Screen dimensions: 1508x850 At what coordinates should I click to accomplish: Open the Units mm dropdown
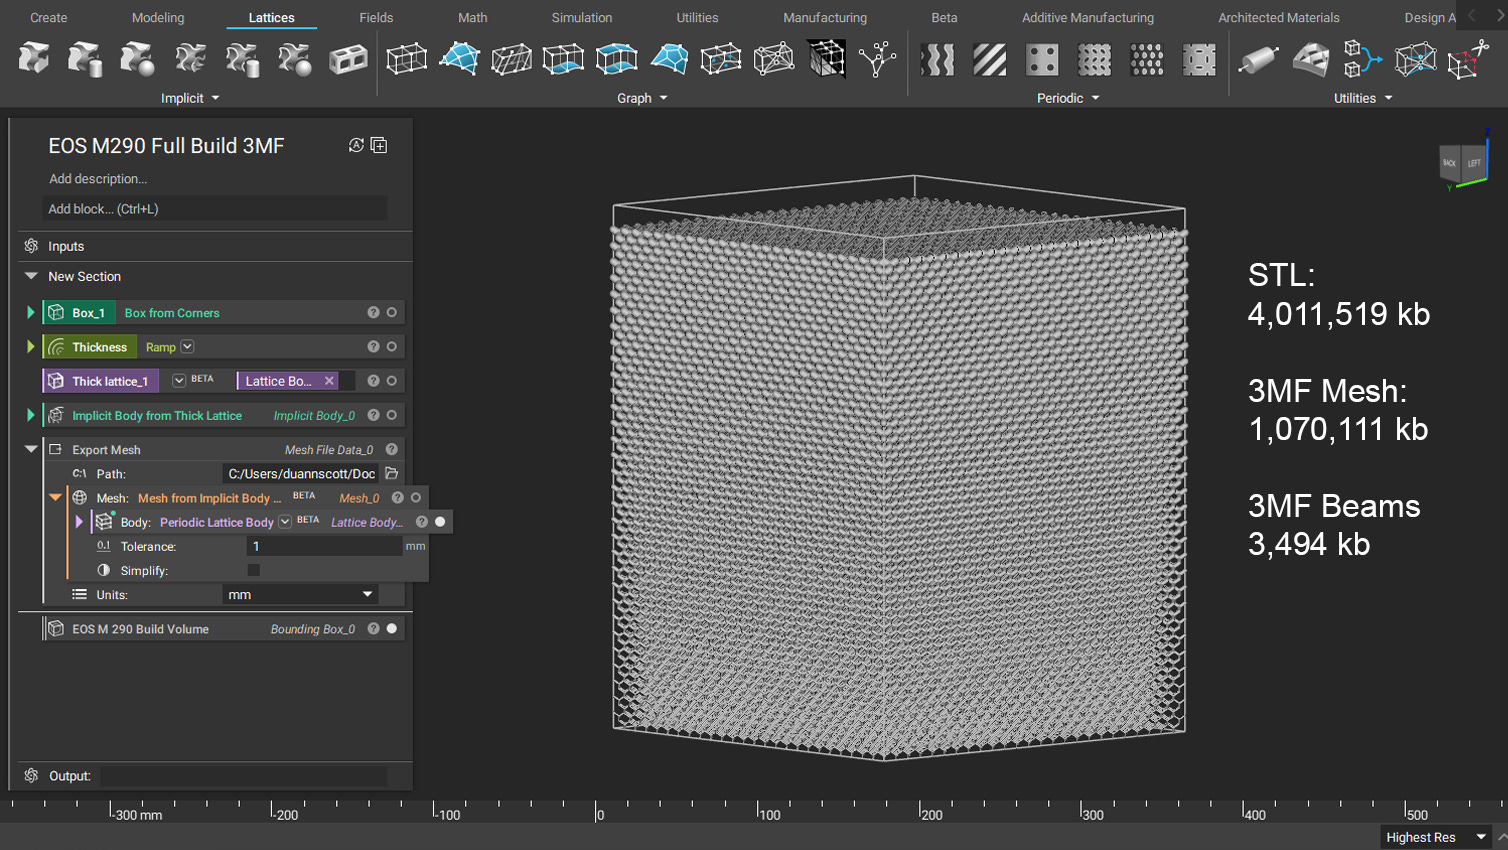300,595
